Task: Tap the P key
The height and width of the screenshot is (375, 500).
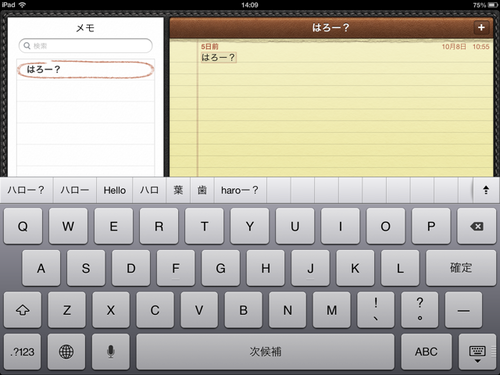Action: click(431, 226)
